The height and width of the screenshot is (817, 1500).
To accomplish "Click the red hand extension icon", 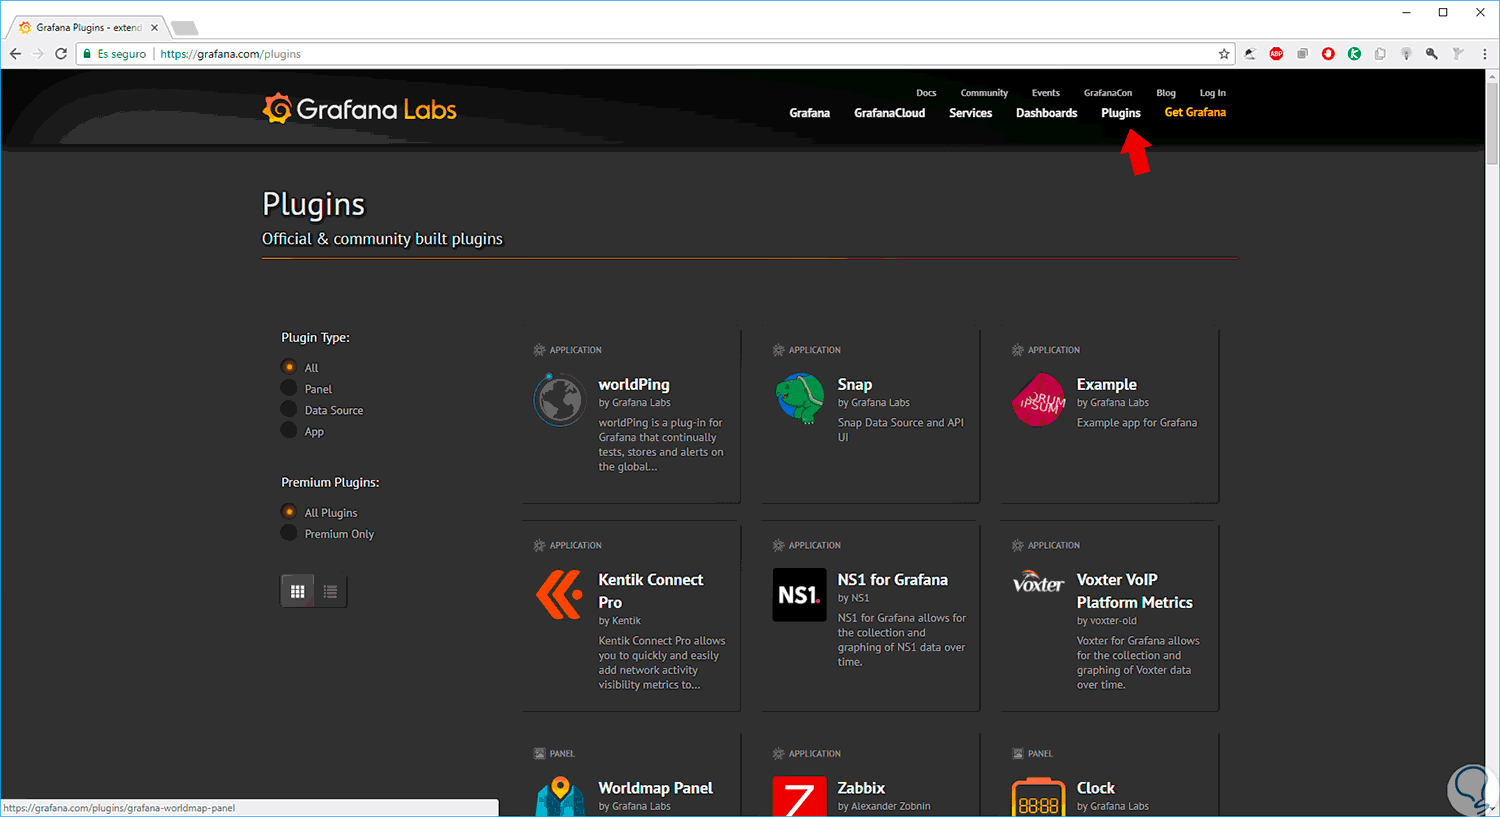I will tap(1328, 54).
